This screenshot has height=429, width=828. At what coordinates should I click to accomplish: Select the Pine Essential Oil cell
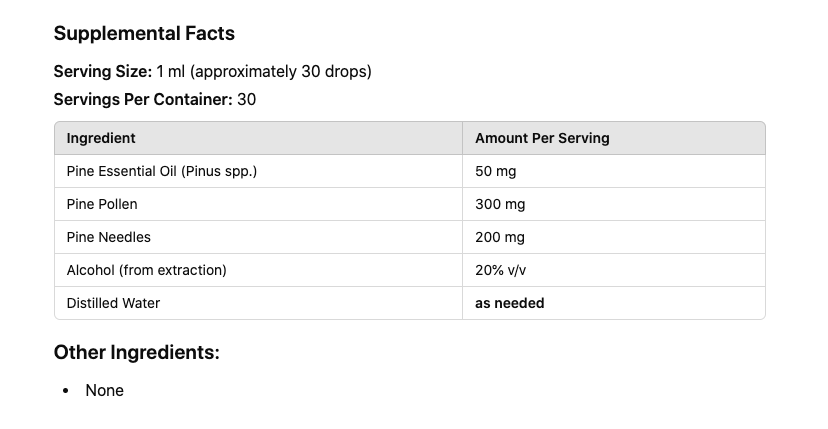(162, 171)
